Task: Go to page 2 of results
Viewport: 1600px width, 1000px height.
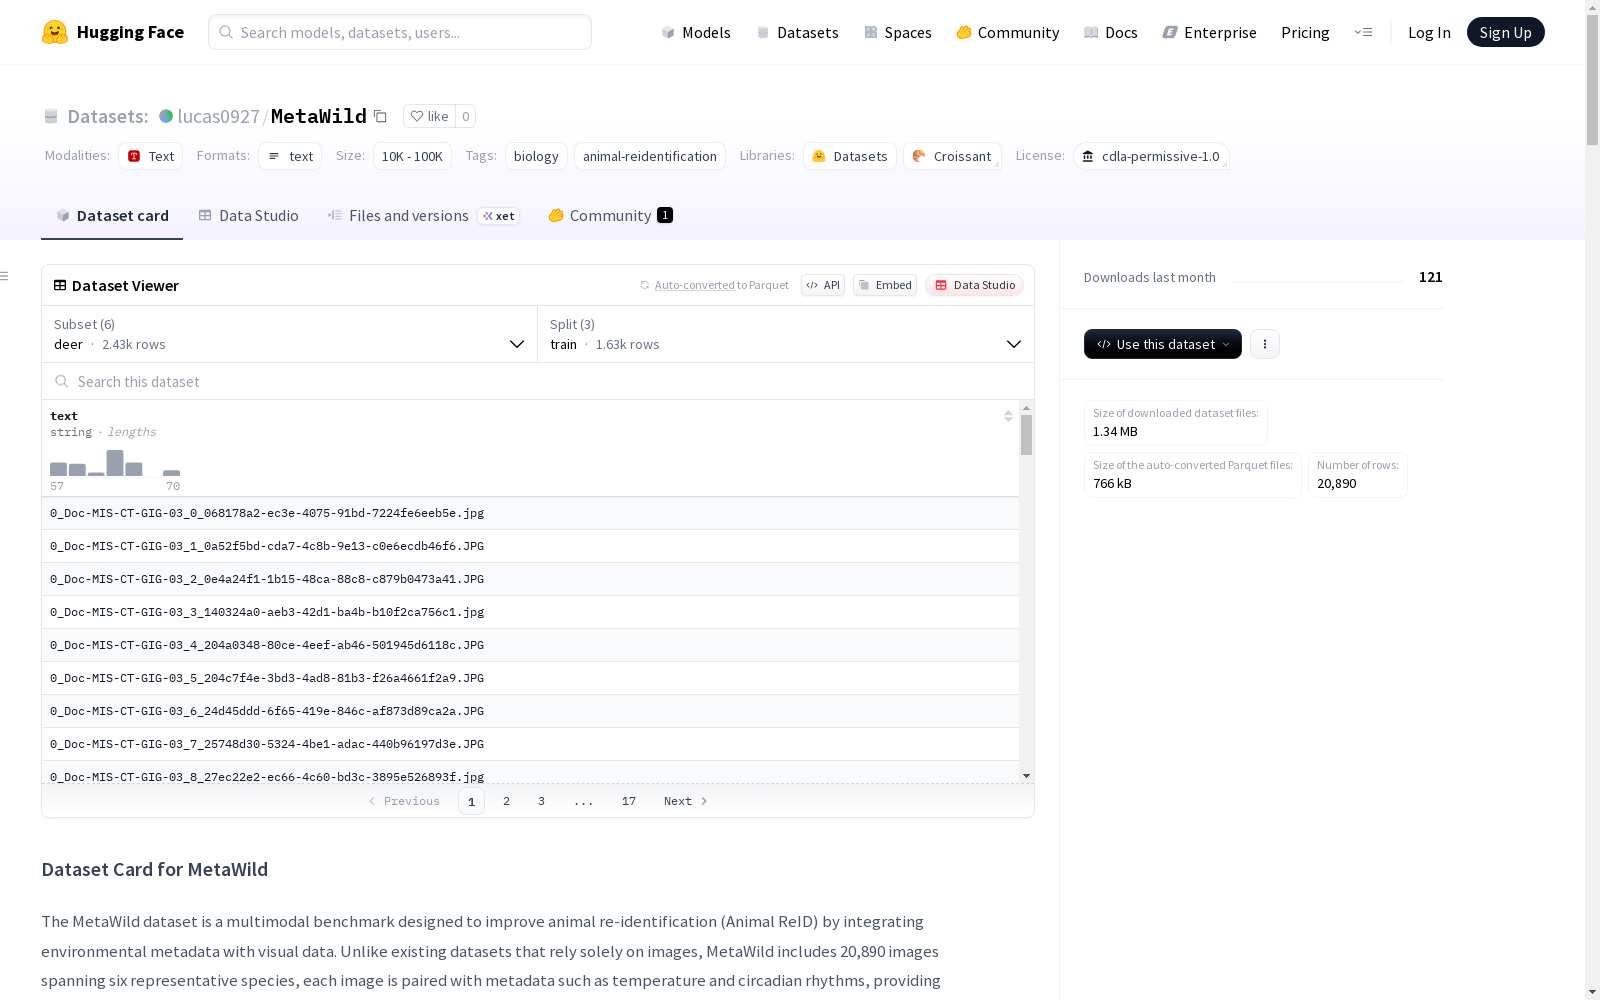Action: [507, 801]
